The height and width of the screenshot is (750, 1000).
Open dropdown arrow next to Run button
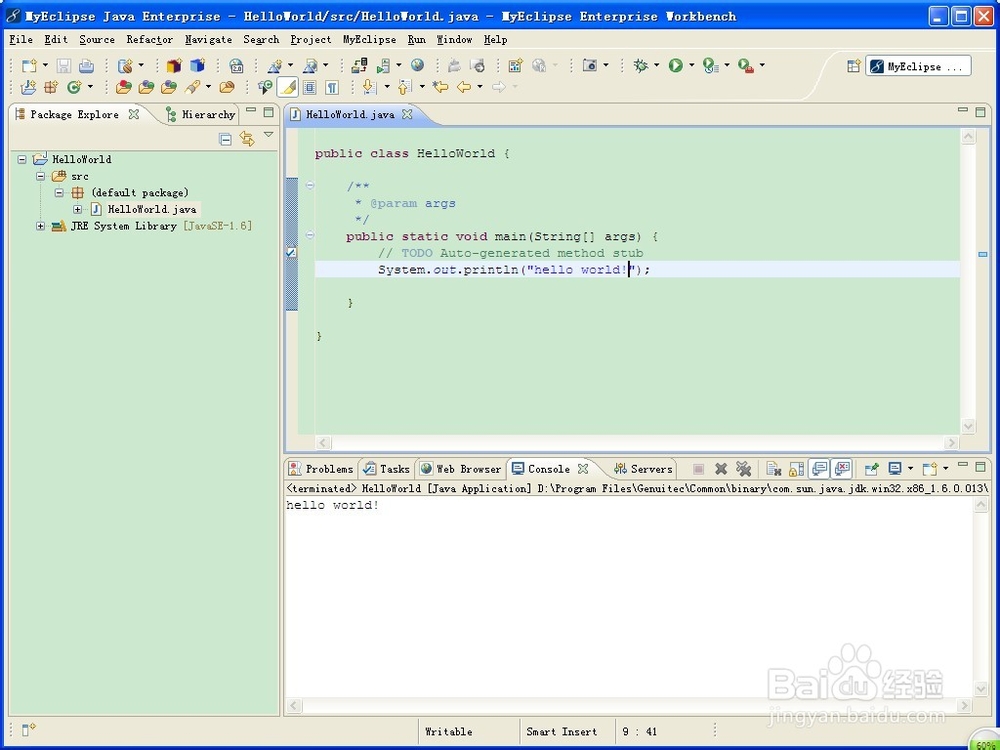pyautogui.click(x=691, y=65)
